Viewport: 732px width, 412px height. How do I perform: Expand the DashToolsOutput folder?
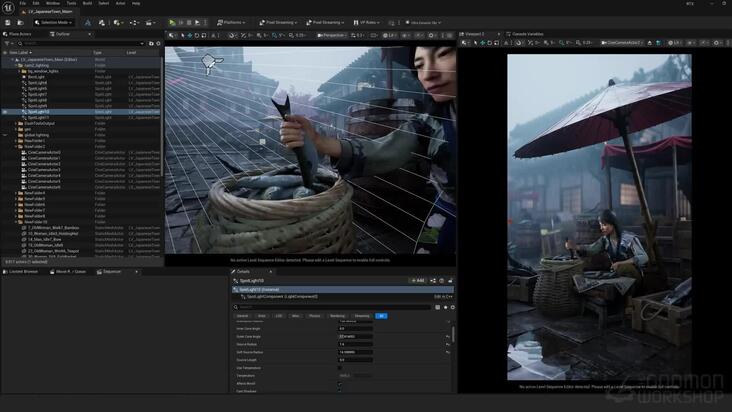coord(15,124)
